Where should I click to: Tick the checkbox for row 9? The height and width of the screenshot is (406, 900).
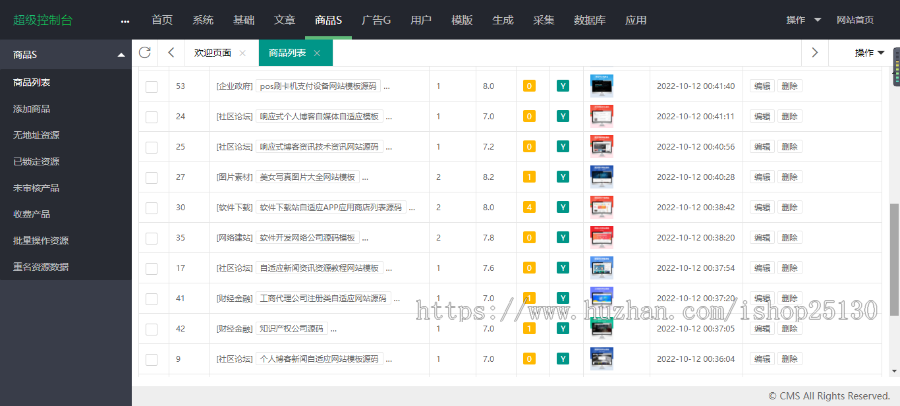[152, 360]
